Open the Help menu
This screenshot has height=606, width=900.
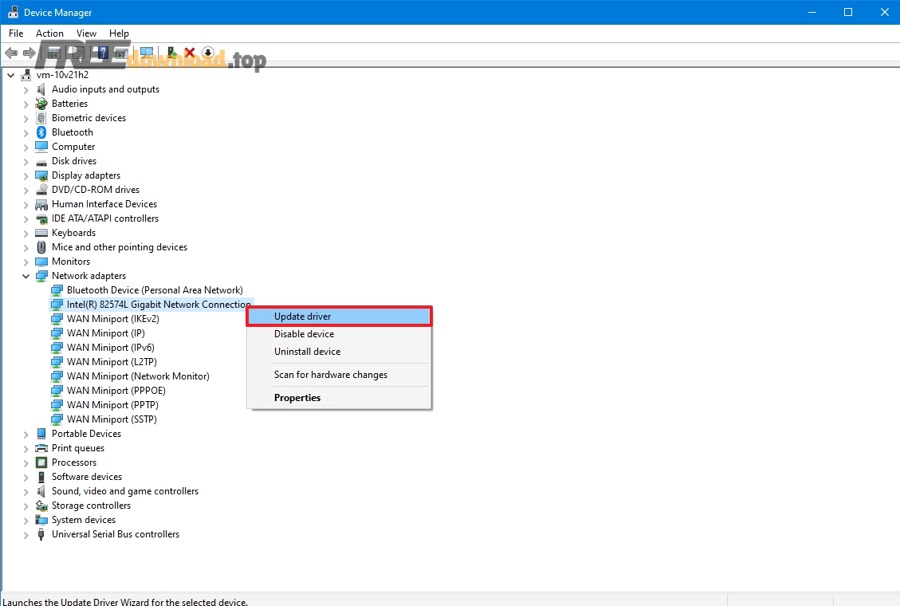coord(119,33)
